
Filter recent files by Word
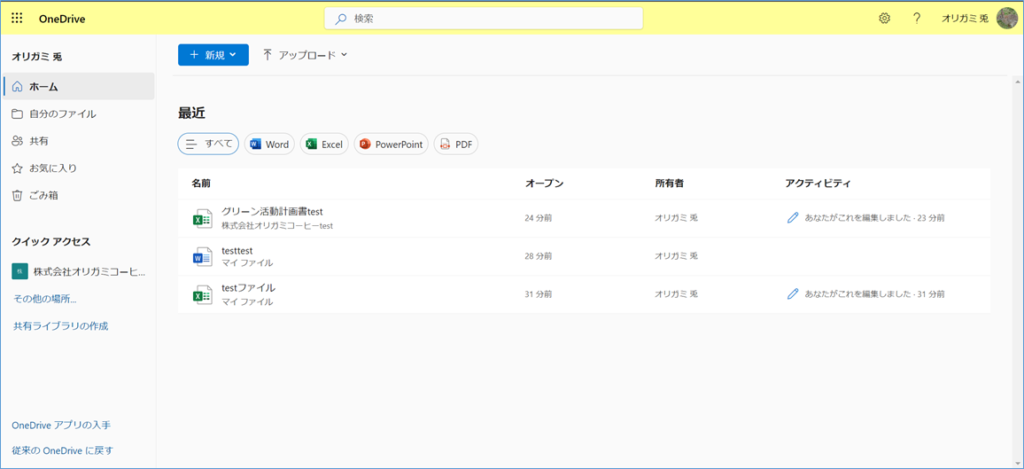[x=269, y=144]
